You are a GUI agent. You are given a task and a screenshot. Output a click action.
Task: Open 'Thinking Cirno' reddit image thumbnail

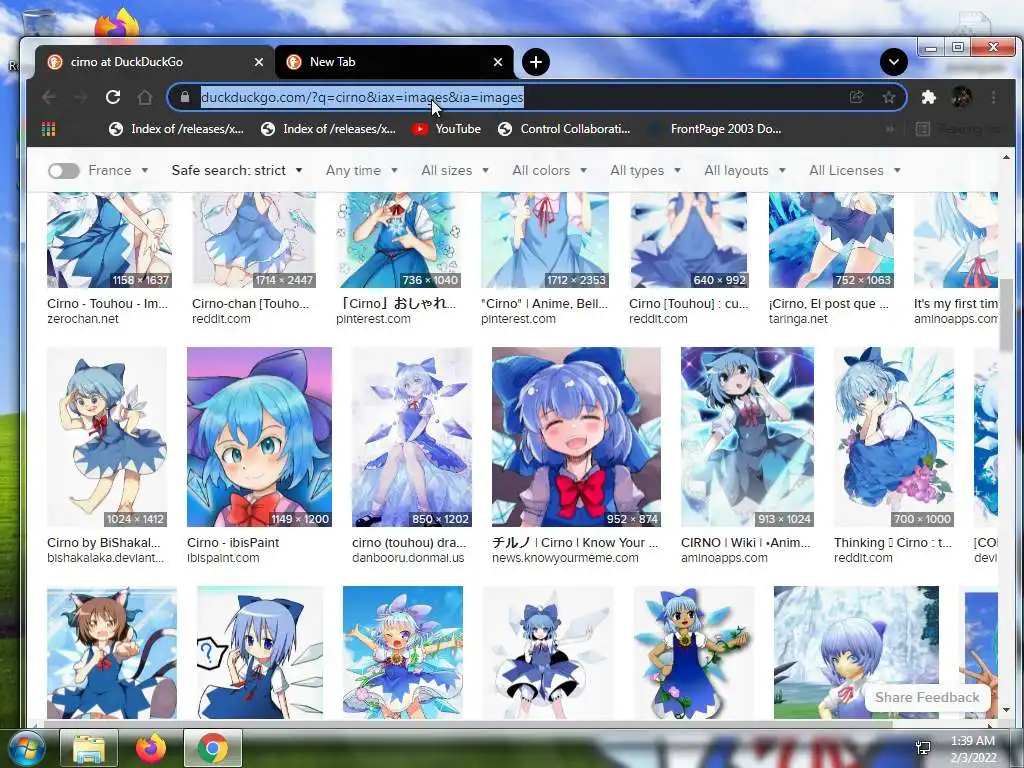point(894,437)
